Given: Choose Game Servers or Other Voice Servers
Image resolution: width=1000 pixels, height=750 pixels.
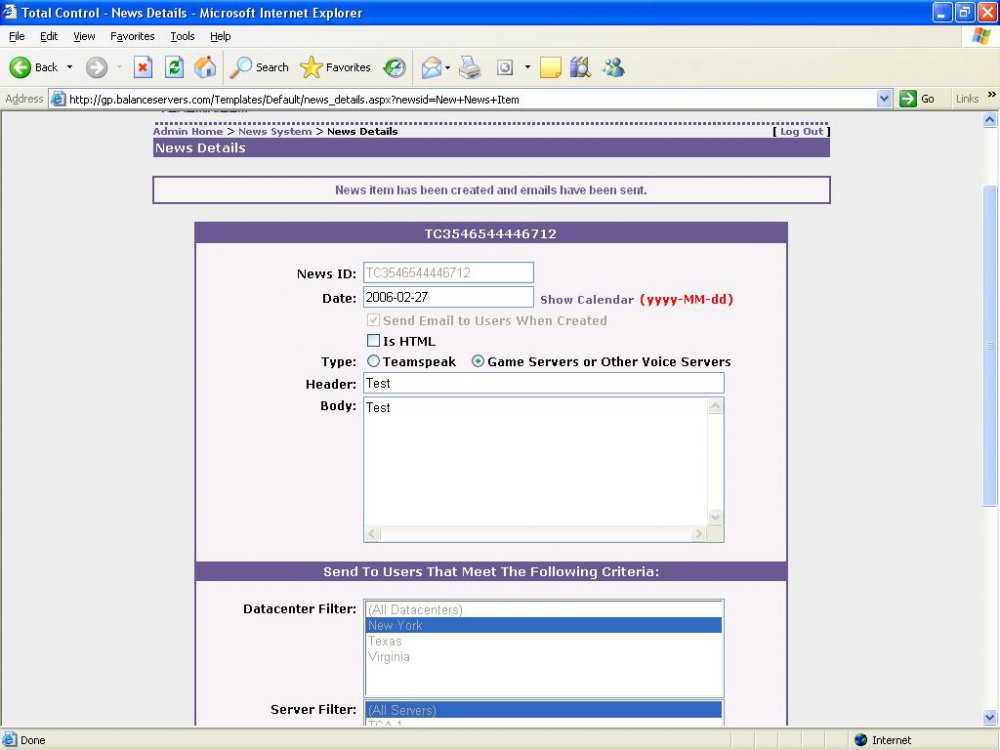Looking at the screenshot, I should 478,362.
